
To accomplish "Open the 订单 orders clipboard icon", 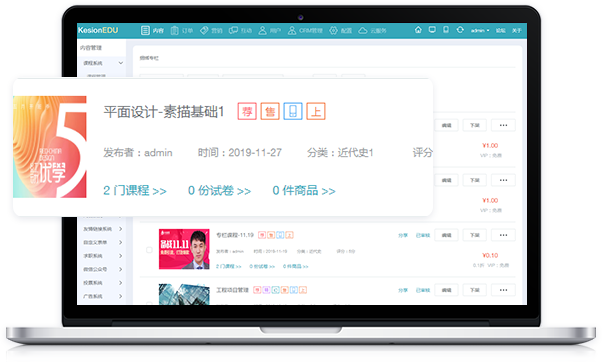I will click(174, 30).
